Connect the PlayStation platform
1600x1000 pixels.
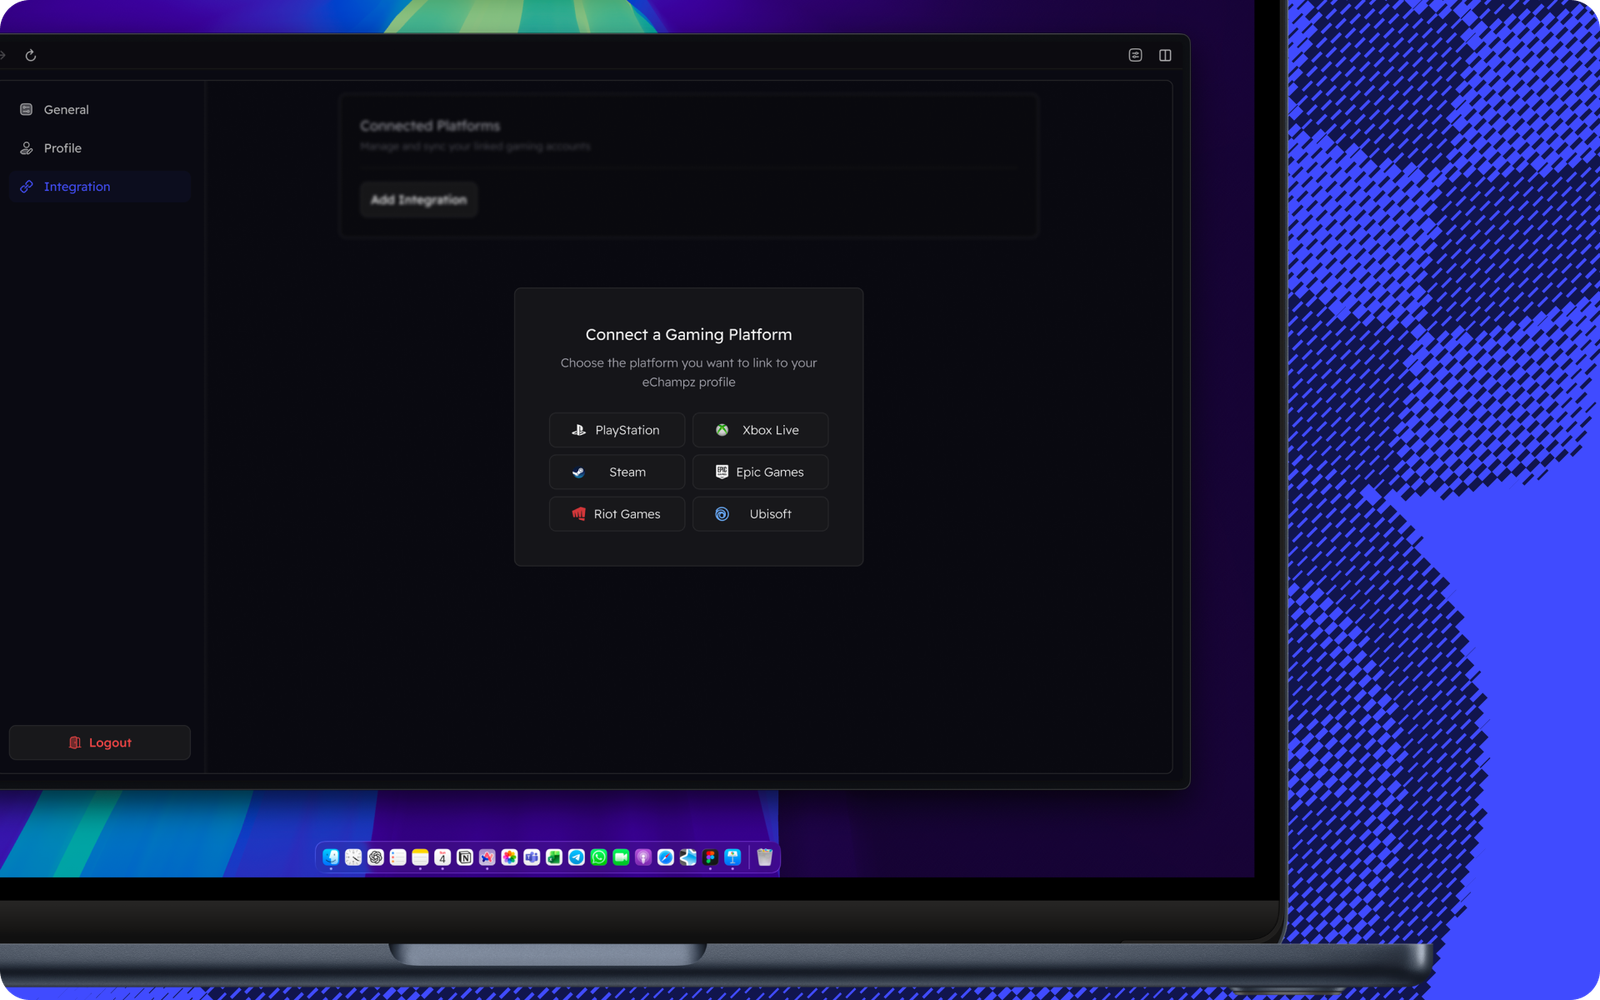(617, 430)
